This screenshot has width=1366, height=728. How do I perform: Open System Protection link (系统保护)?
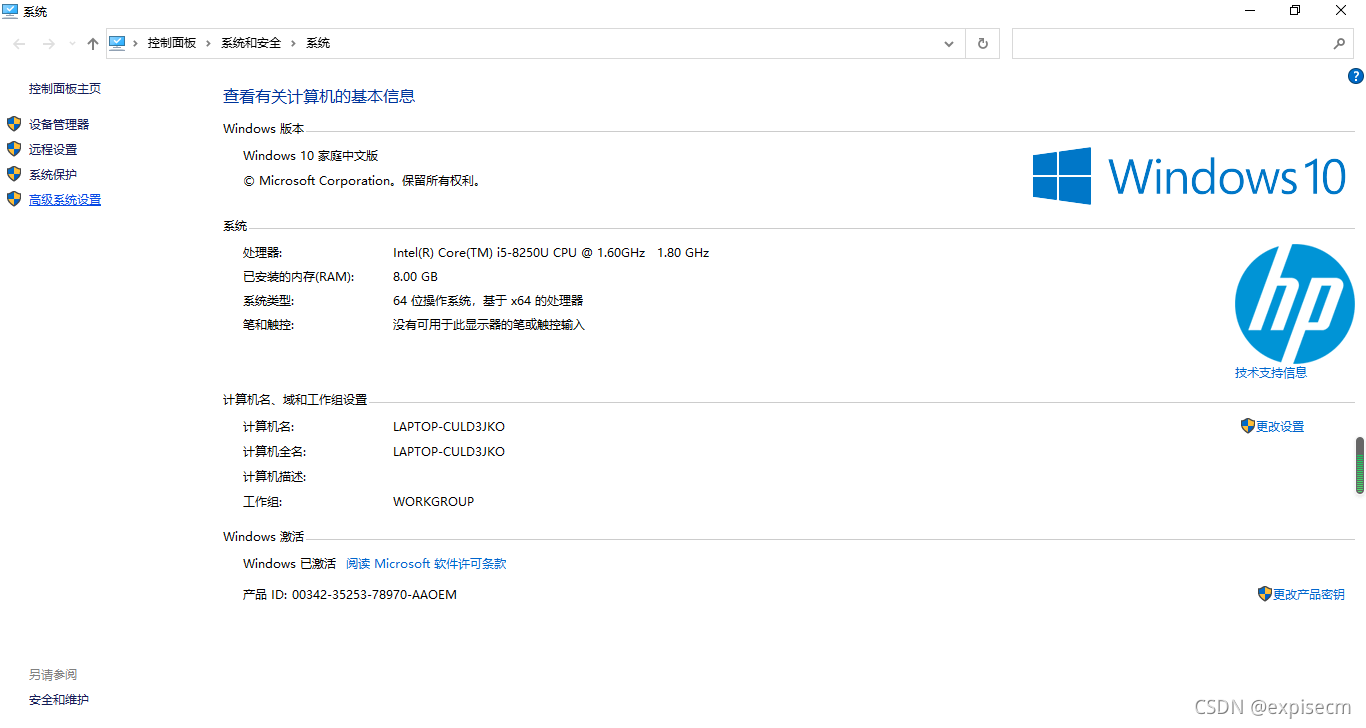(53, 174)
